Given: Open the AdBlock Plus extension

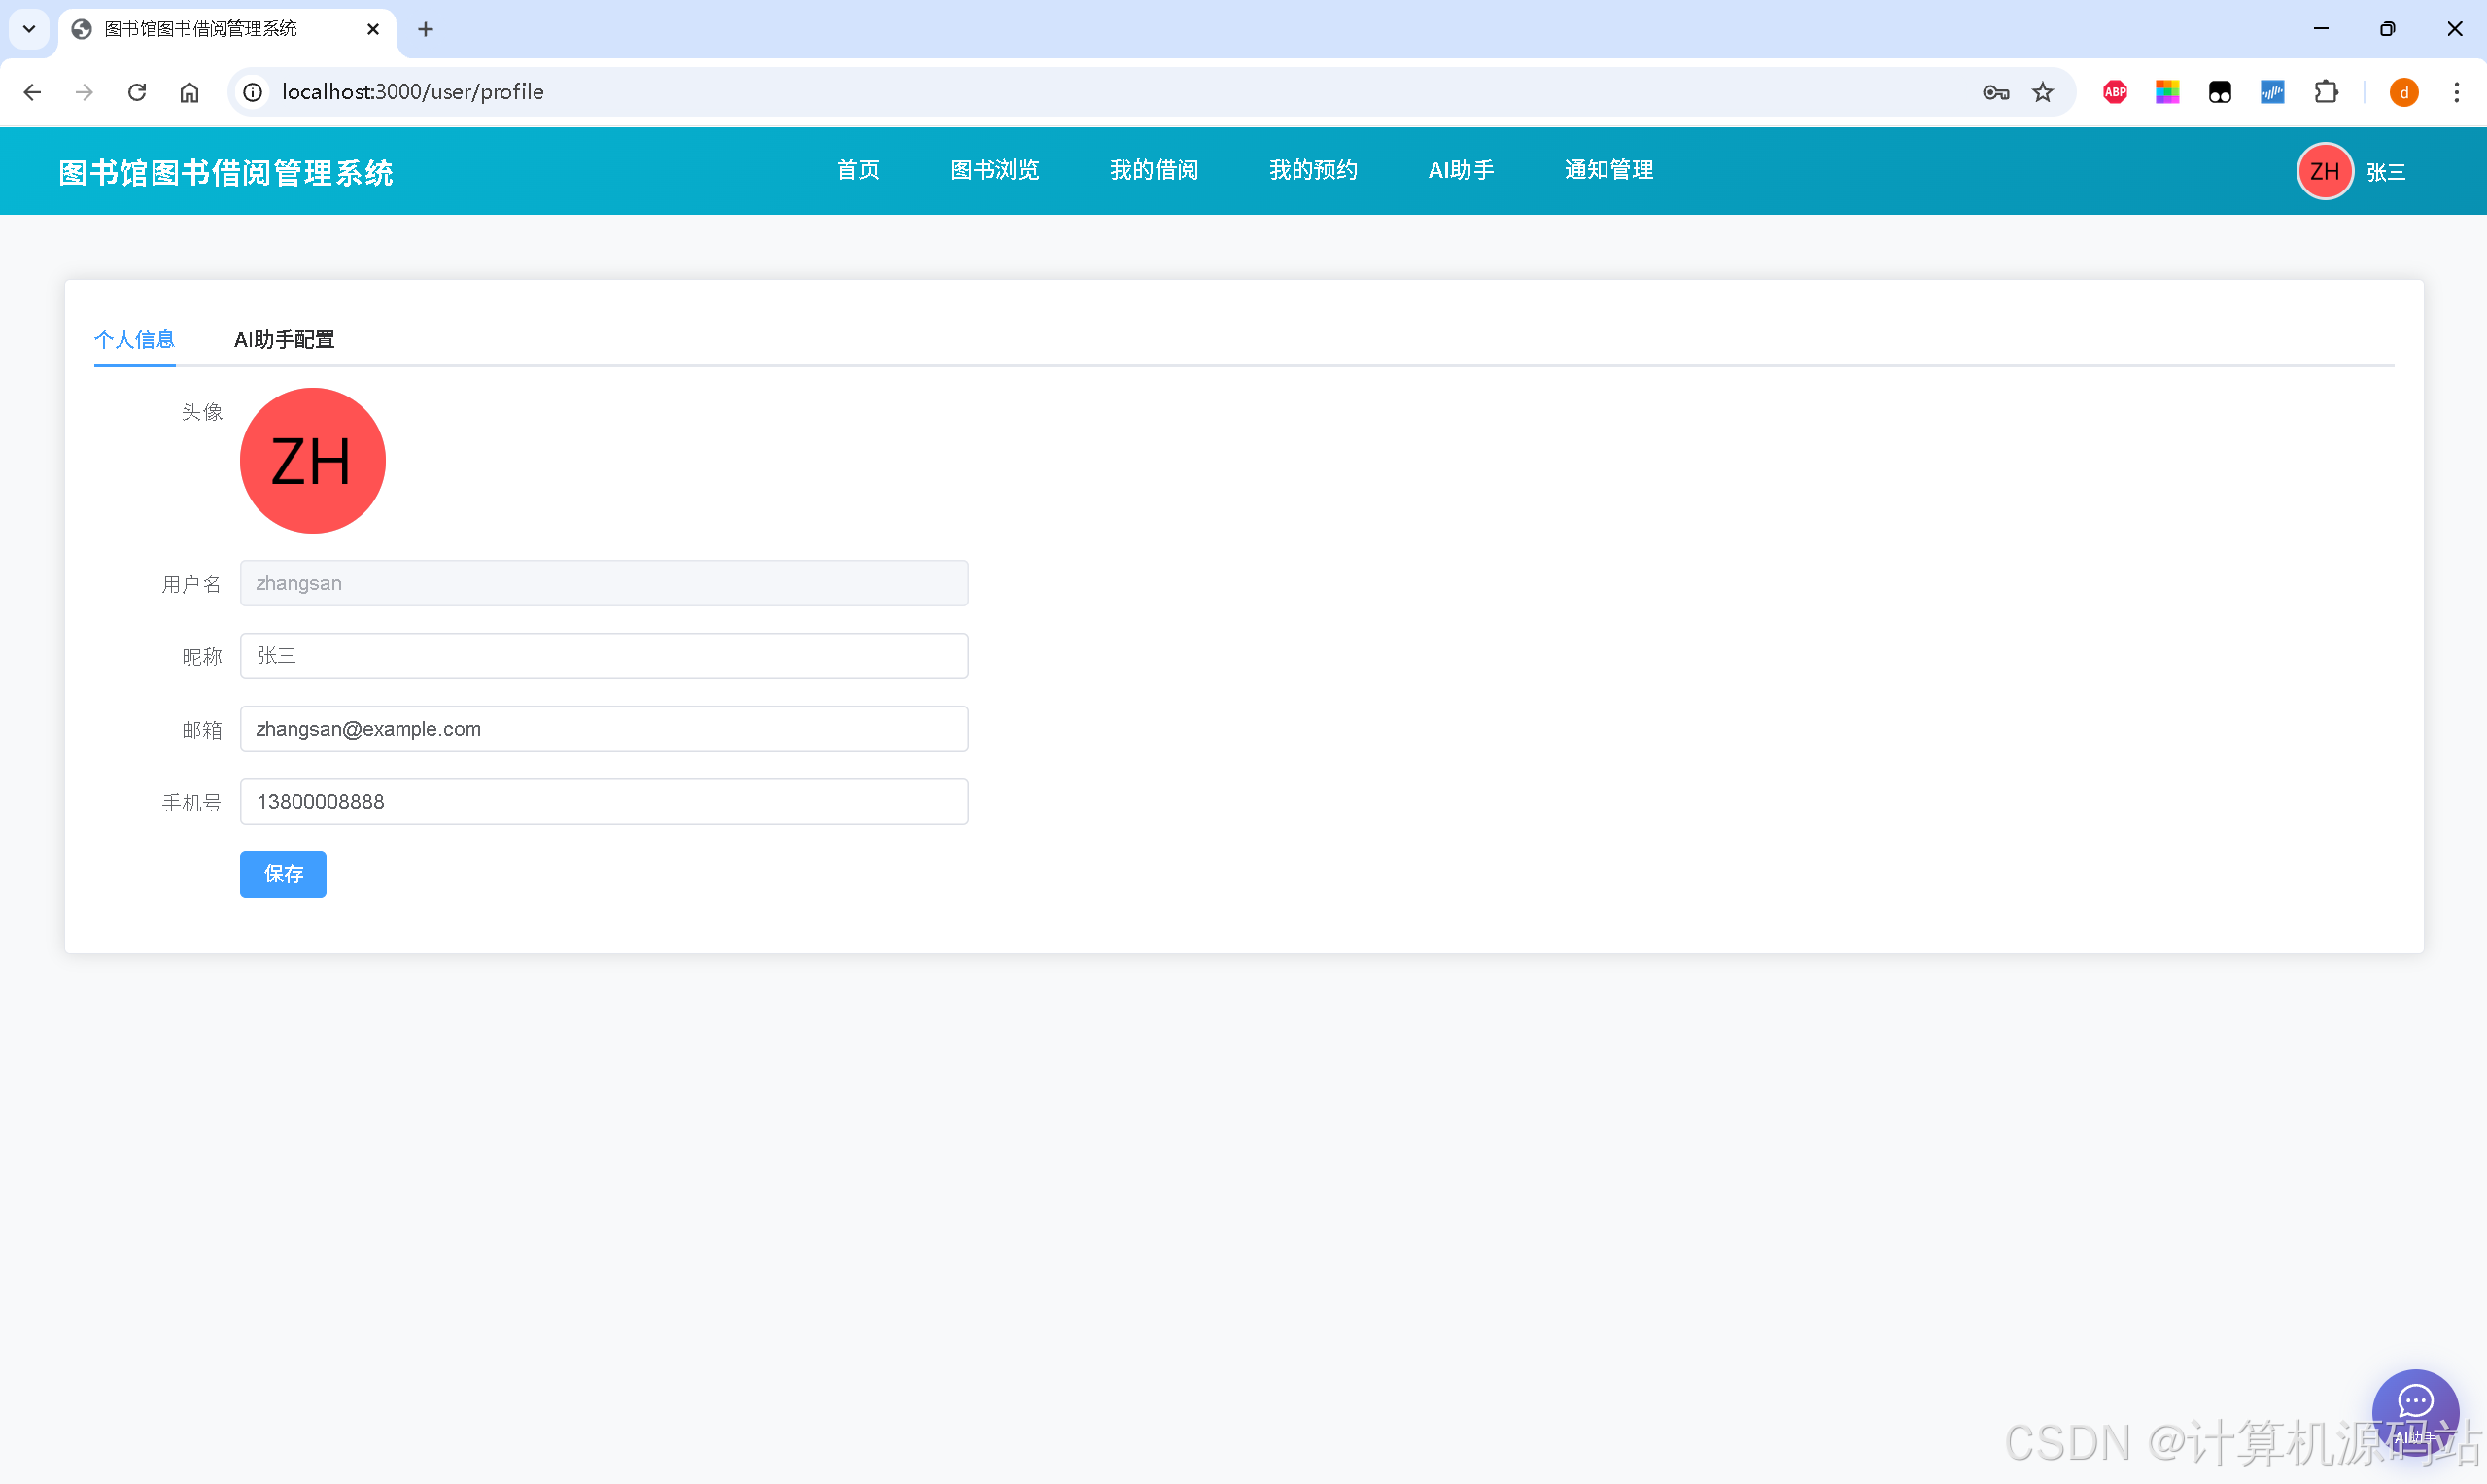Looking at the screenshot, I should [x=2115, y=92].
